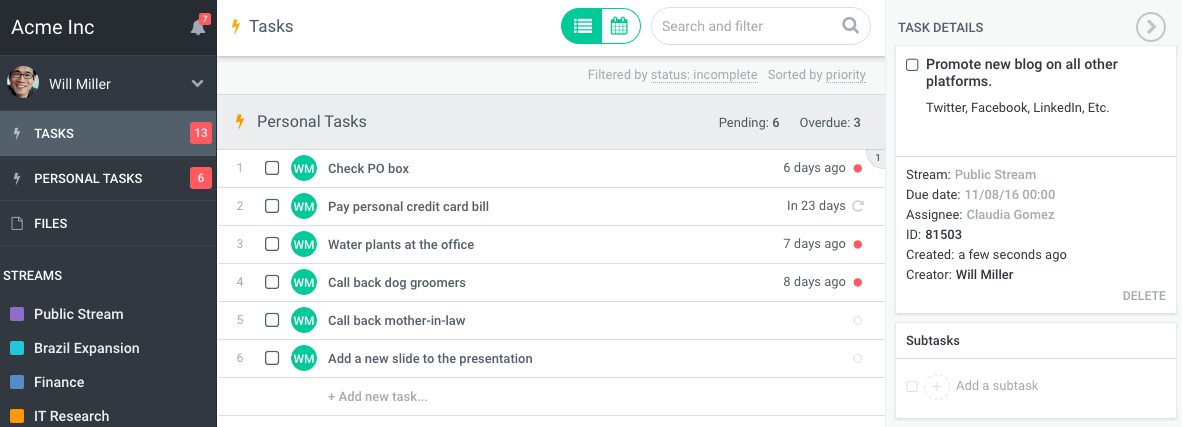
Task: Open Files in the sidebar
Action: [51, 224]
